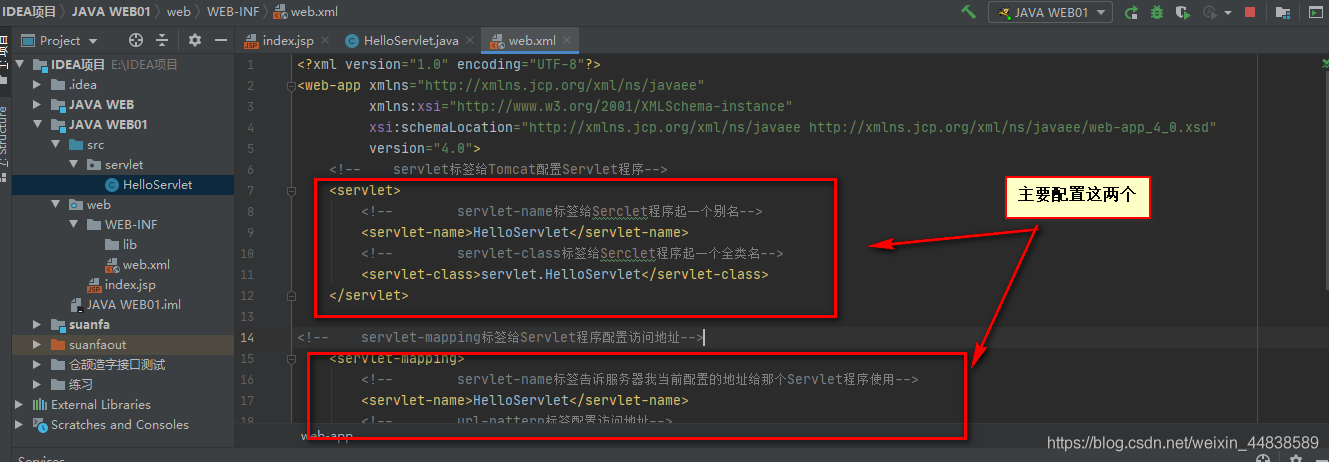The height and width of the screenshot is (462, 1329).
Task: Collapse the WEB-INF folder in the tree
Action: coord(74,225)
